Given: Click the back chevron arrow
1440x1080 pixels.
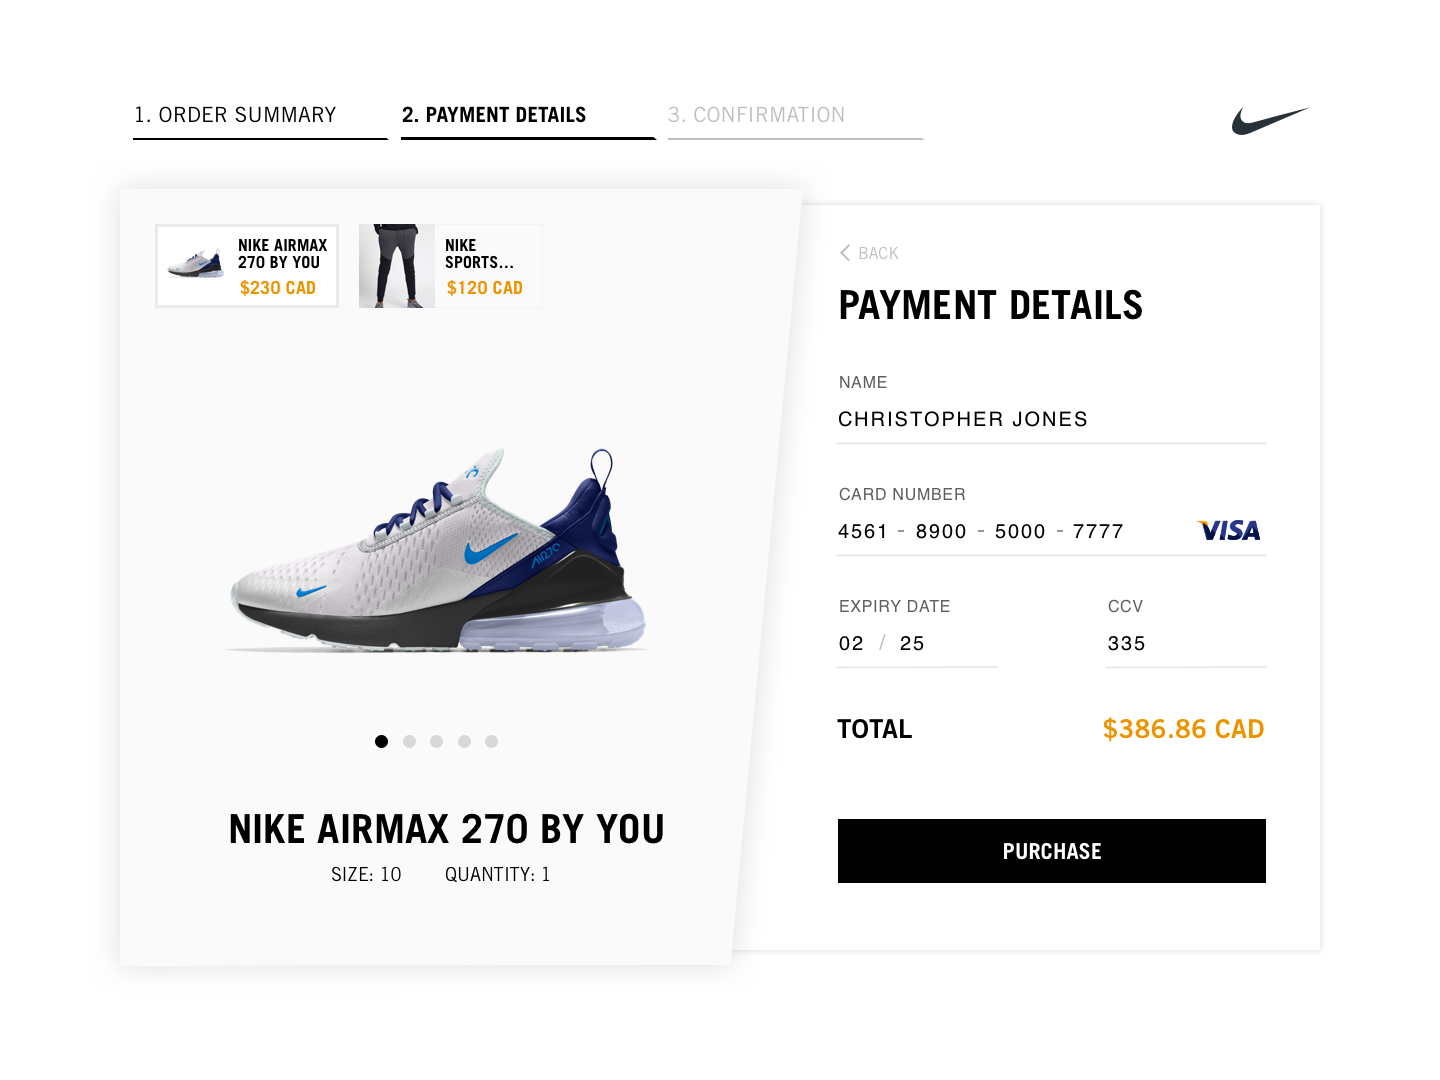Looking at the screenshot, I should click(x=845, y=253).
